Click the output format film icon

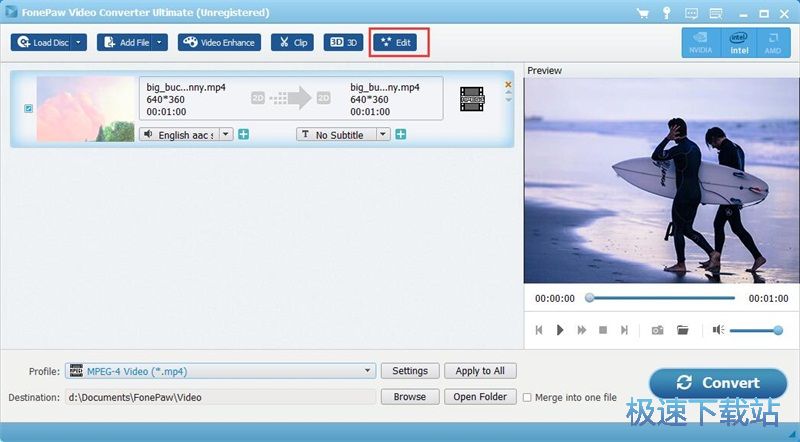(471, 97)
